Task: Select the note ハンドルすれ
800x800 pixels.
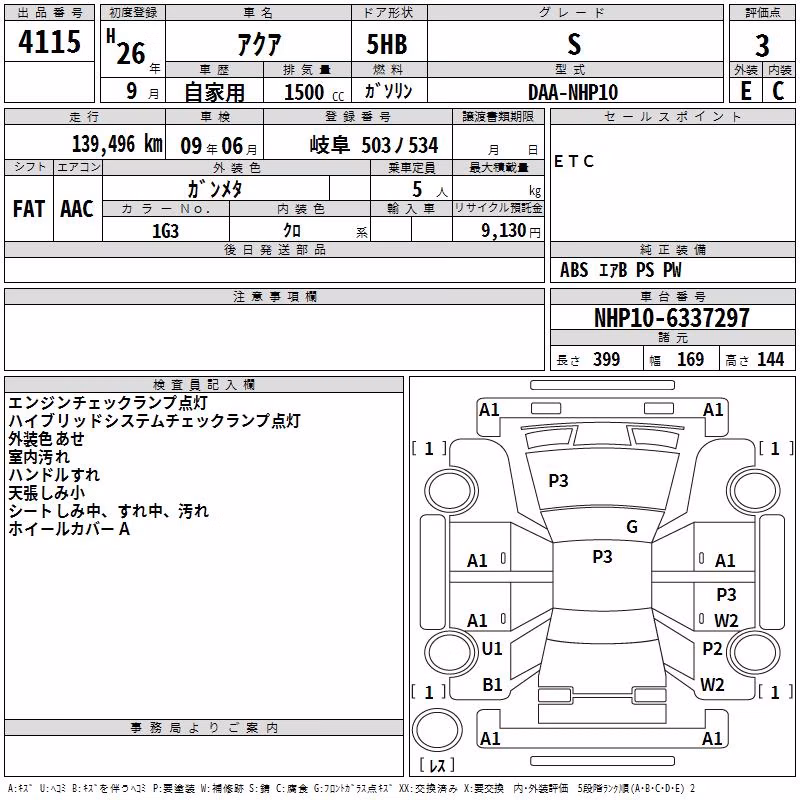Action: pos(54,474)
